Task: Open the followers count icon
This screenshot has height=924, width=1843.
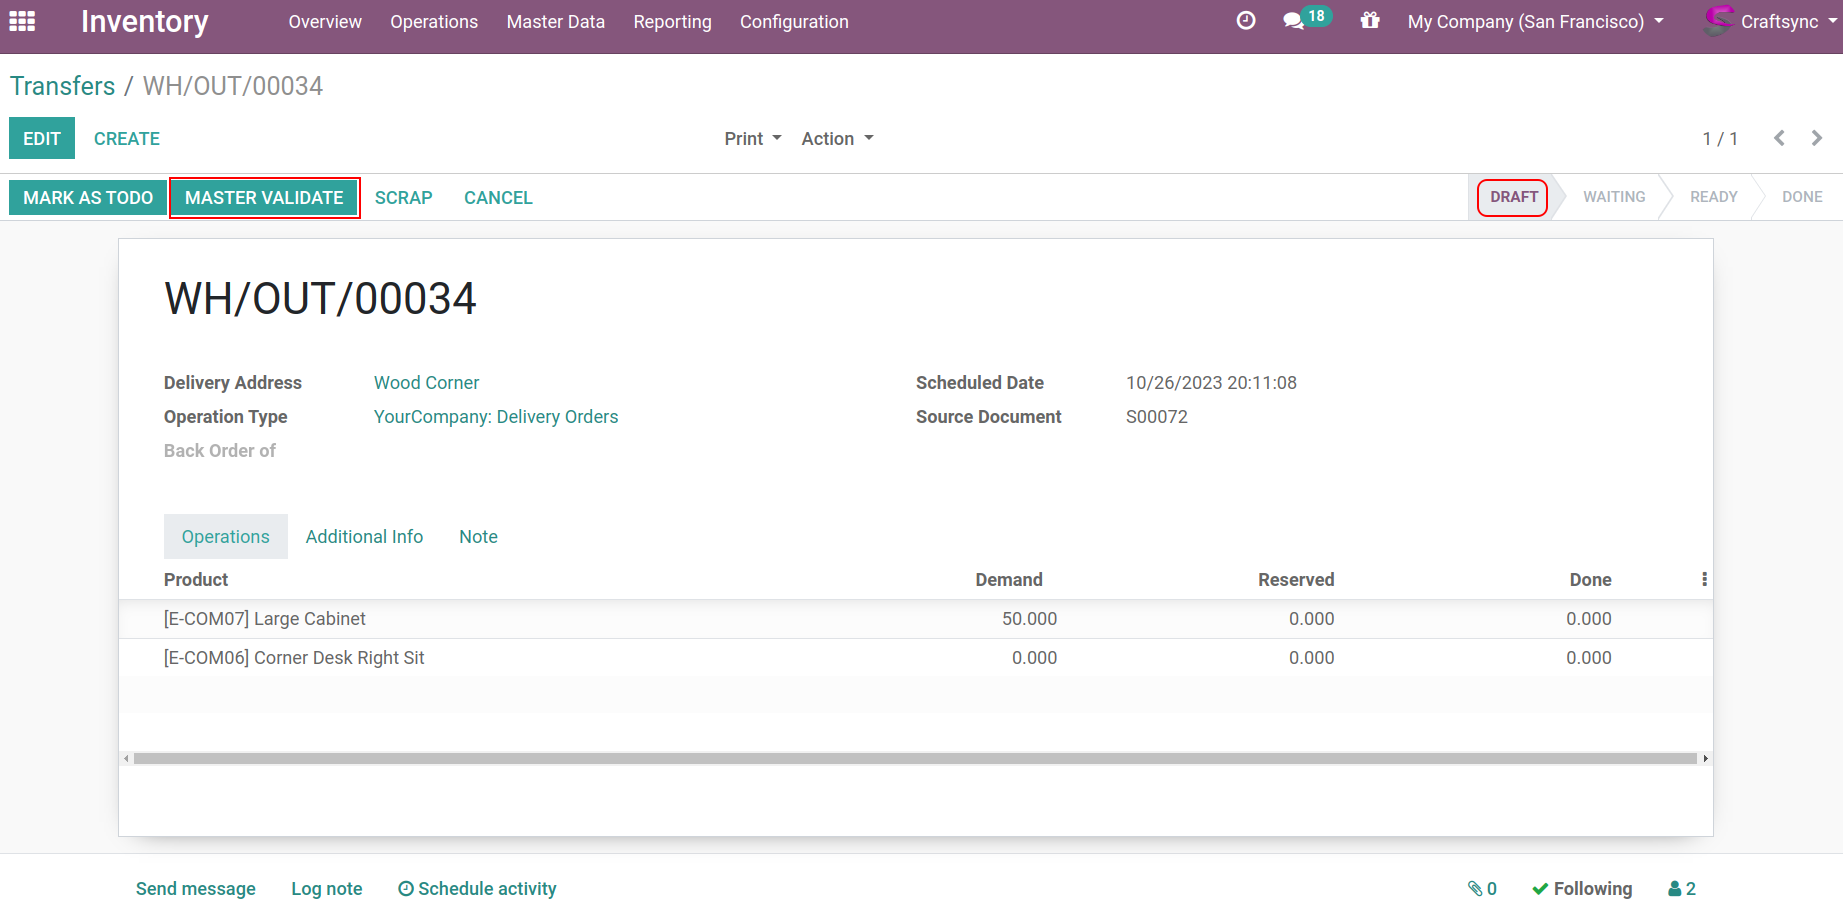Action: [x=1682, y=888]
